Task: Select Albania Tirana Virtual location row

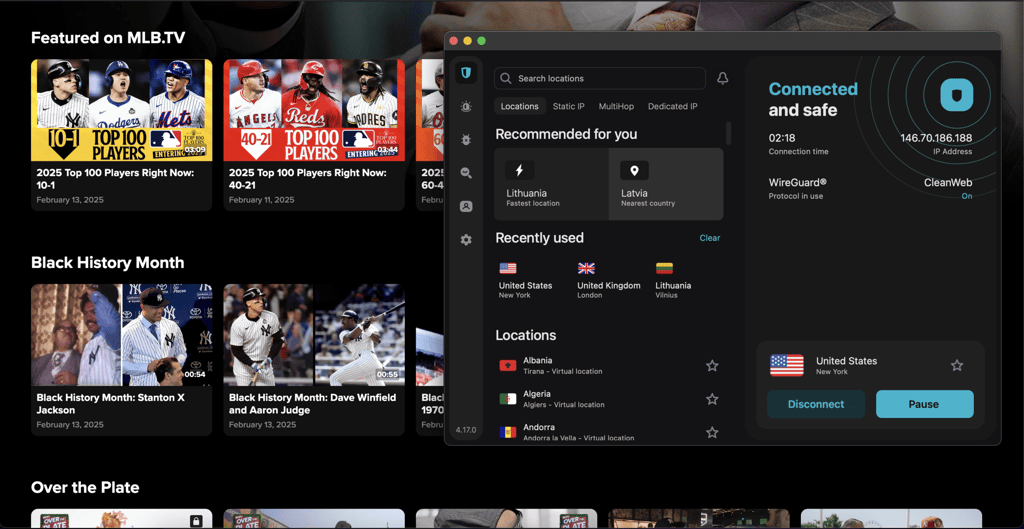Action: pos(609,366)
